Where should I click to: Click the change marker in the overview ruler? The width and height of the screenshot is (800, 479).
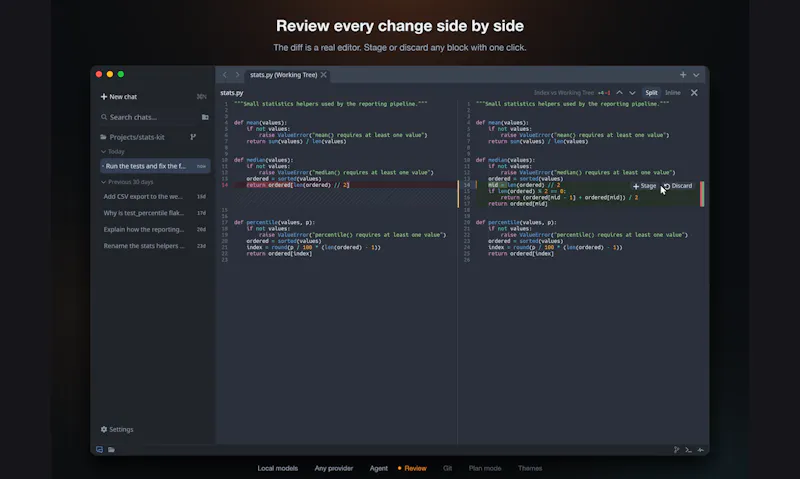coord(702,194)
